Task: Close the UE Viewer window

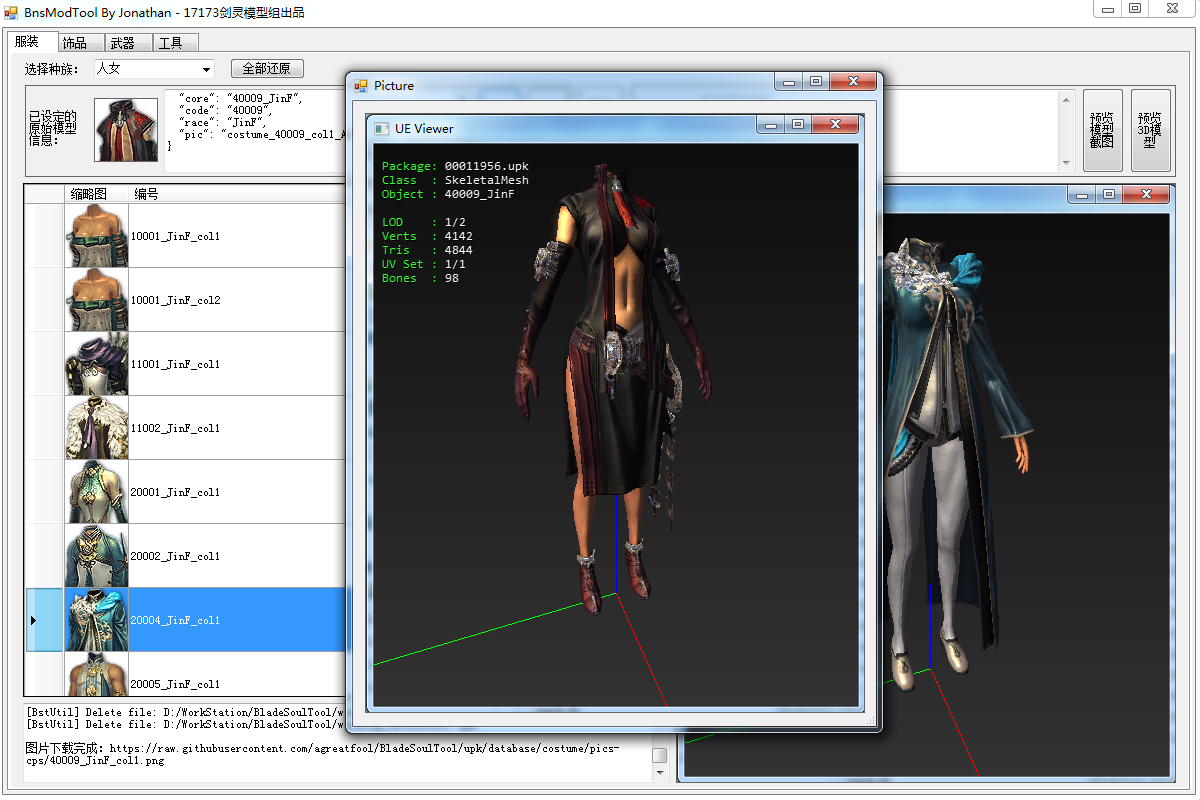Action: point(834,125)
